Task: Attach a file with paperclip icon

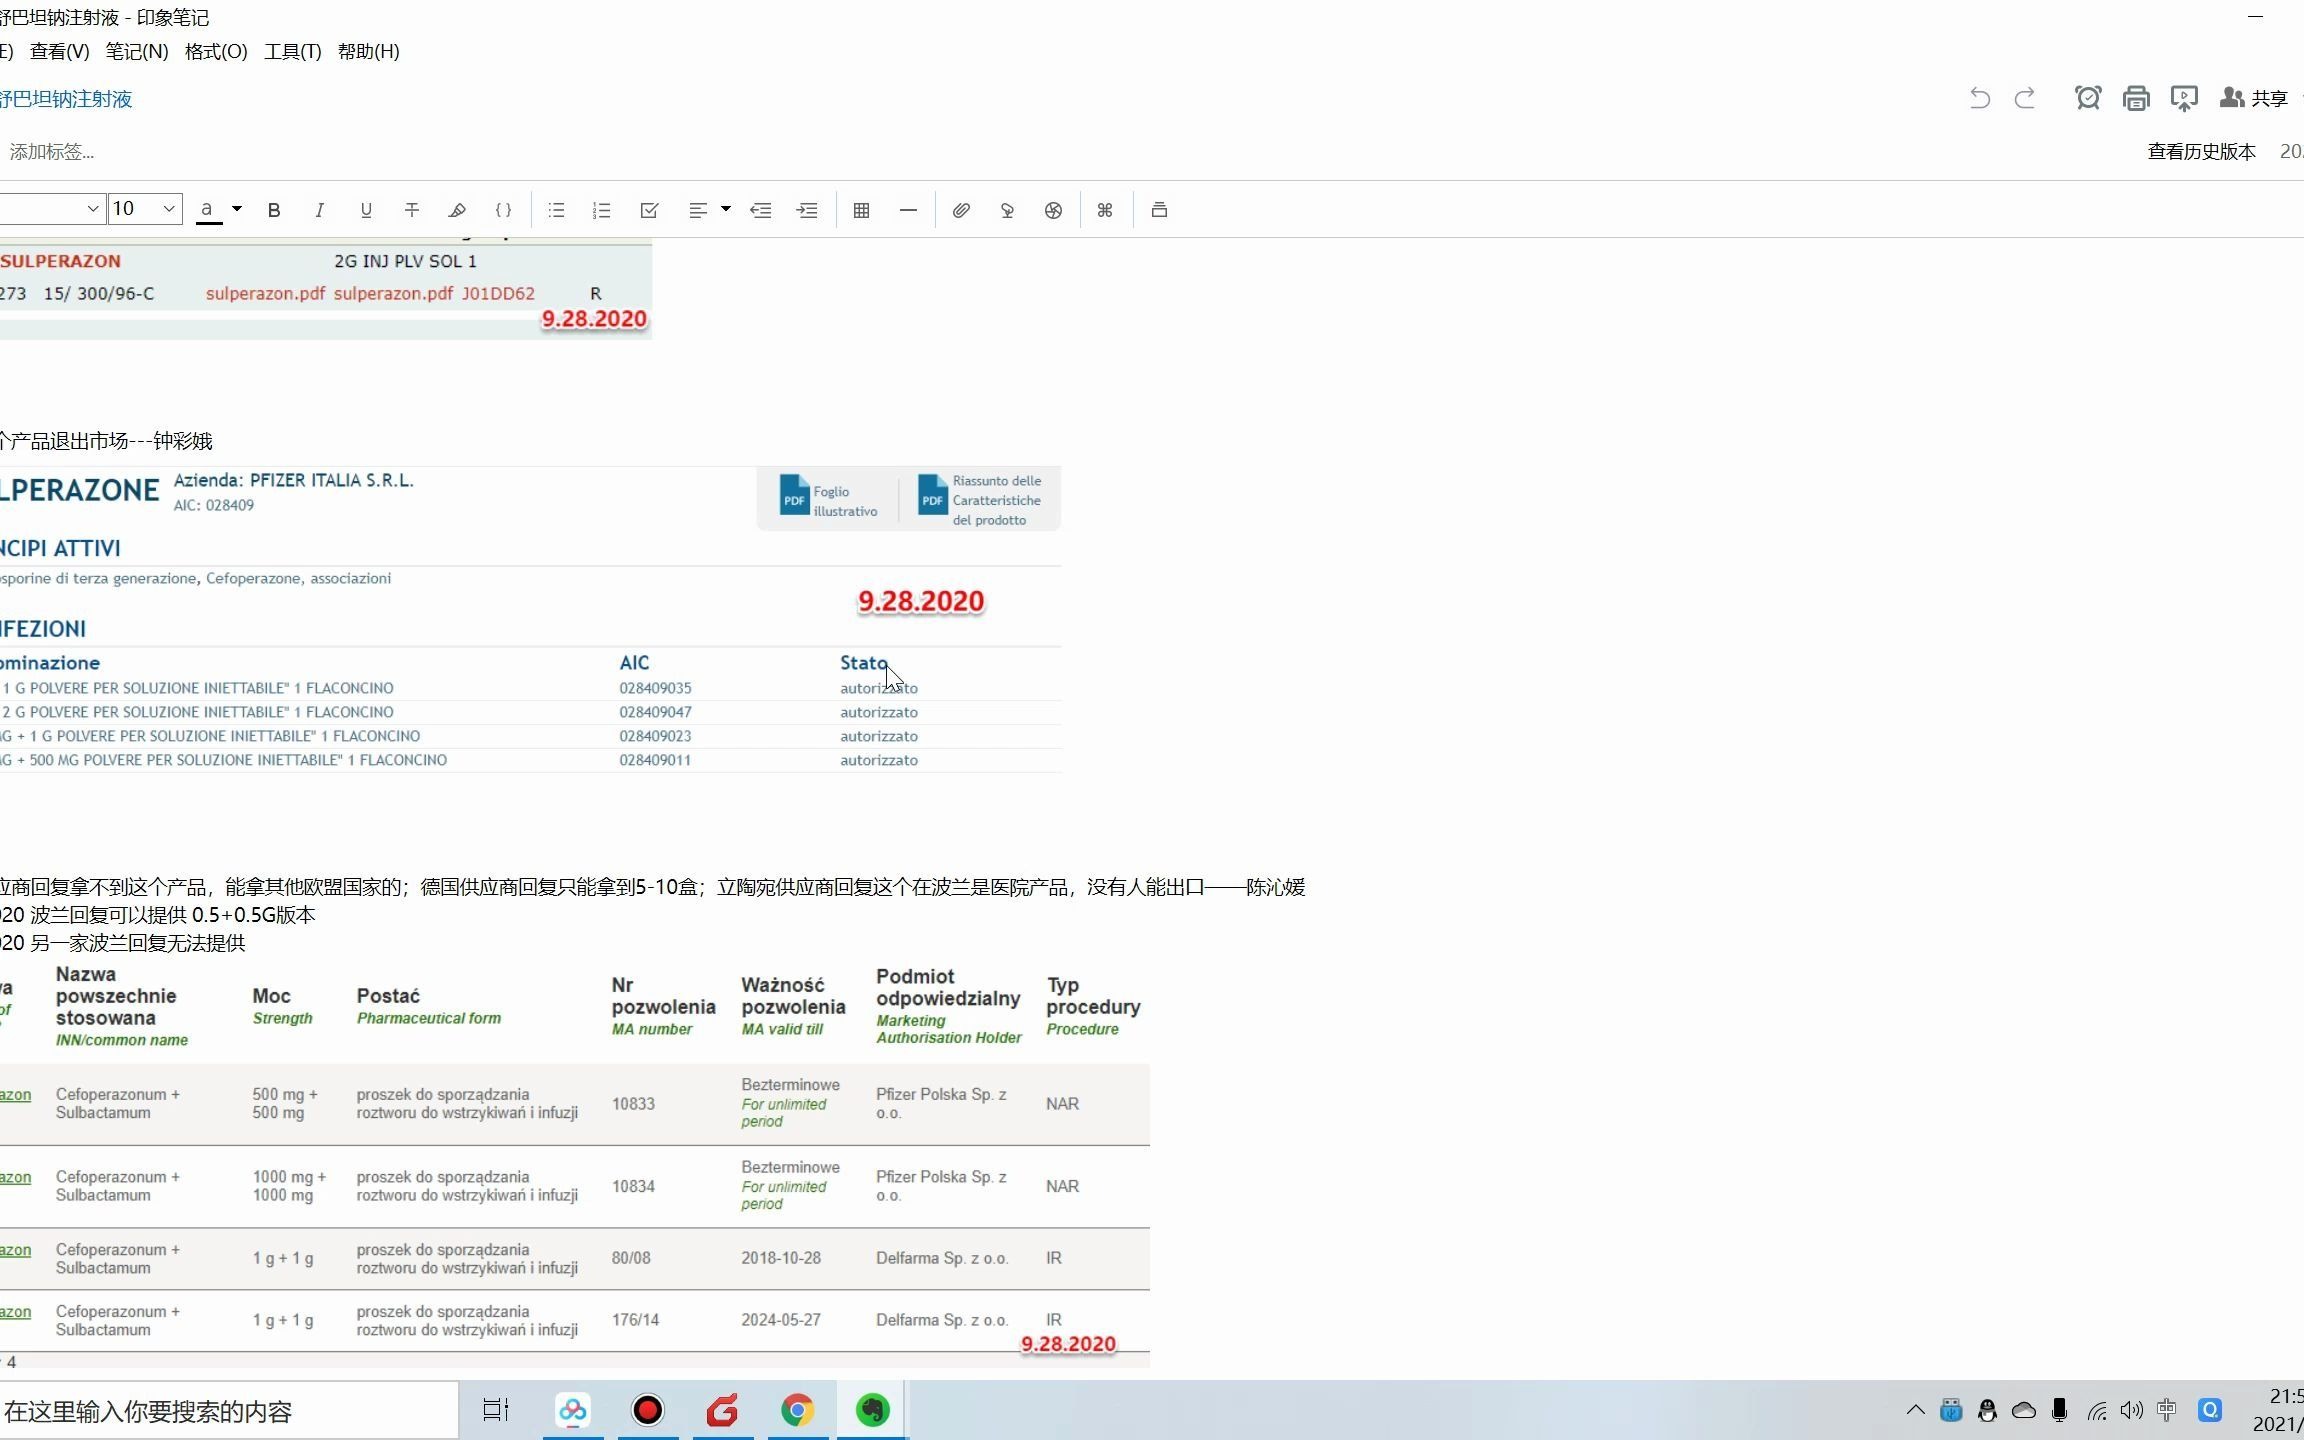Action: pyautogui.click(x=961, y=210)
